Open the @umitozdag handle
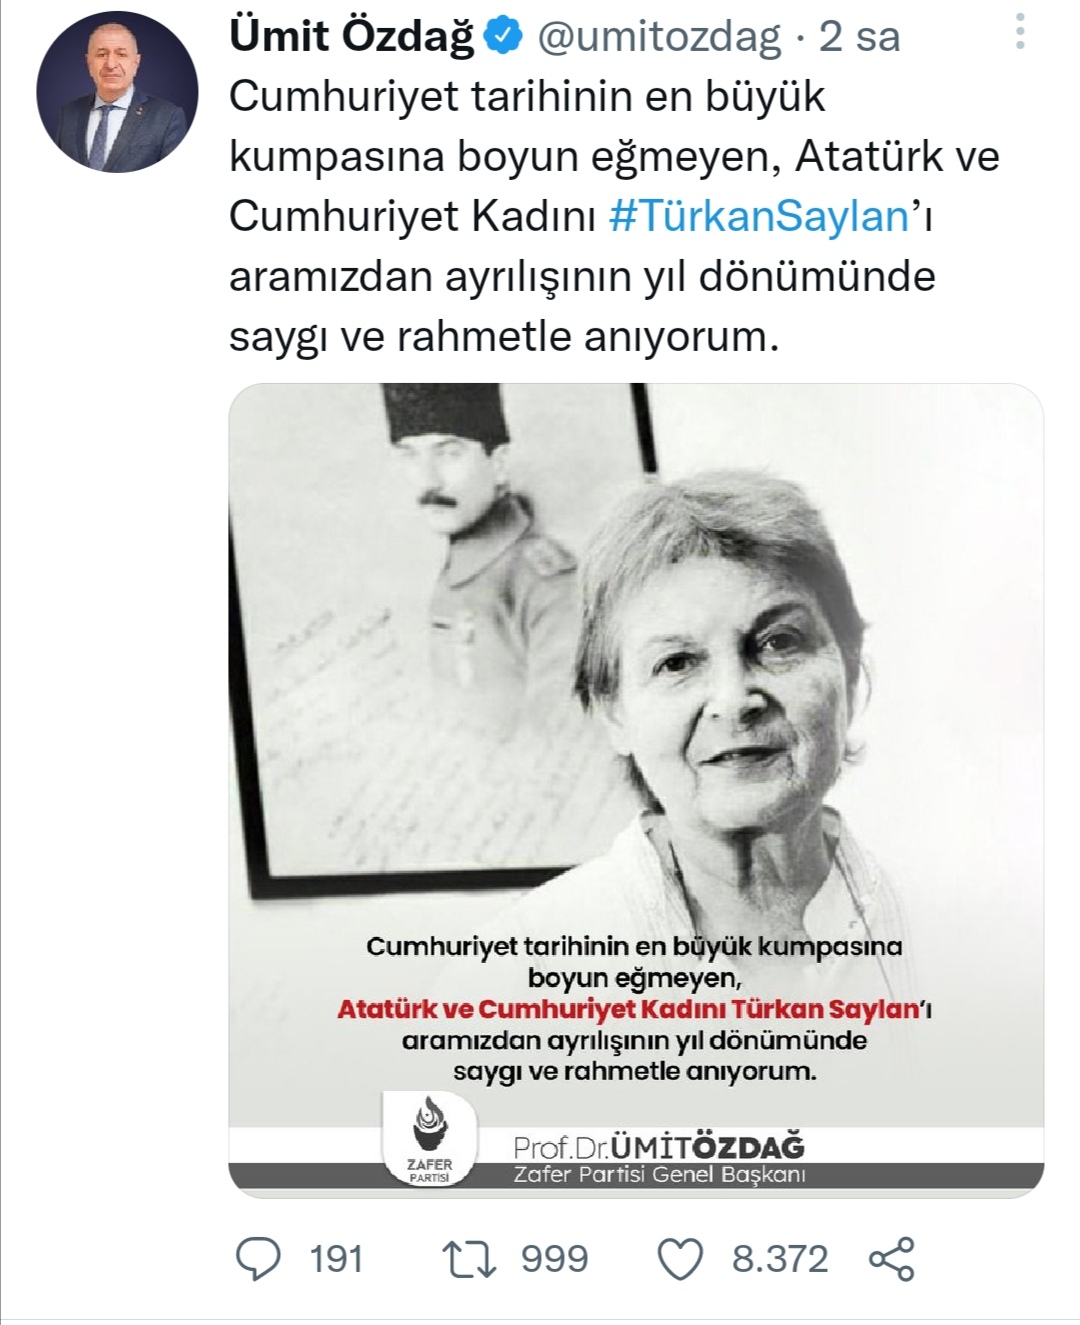This screenshot has height=1325, width=1080. [659, 38]
